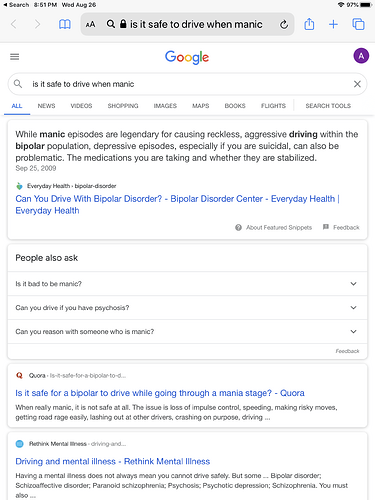
Task: Open the Quora mania driving result
Action: click(x=160, y=393)
